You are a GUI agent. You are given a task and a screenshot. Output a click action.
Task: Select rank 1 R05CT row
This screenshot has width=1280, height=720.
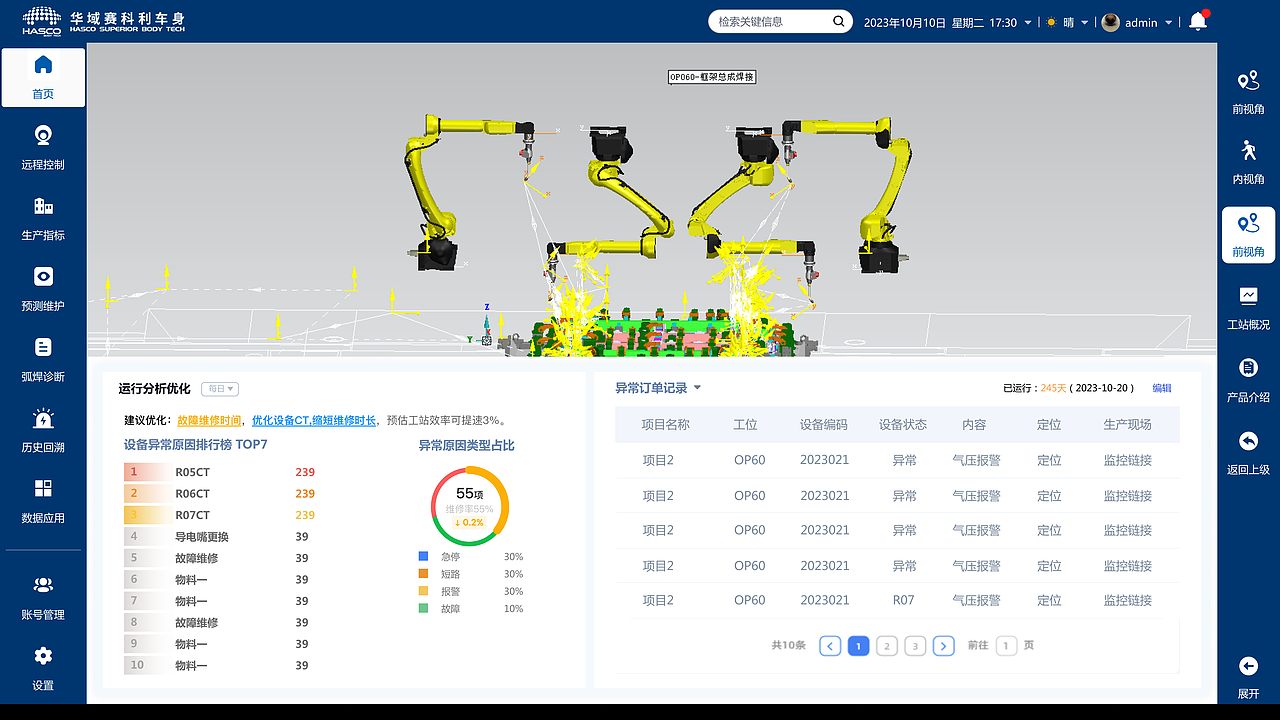click(x=219, y=472)
